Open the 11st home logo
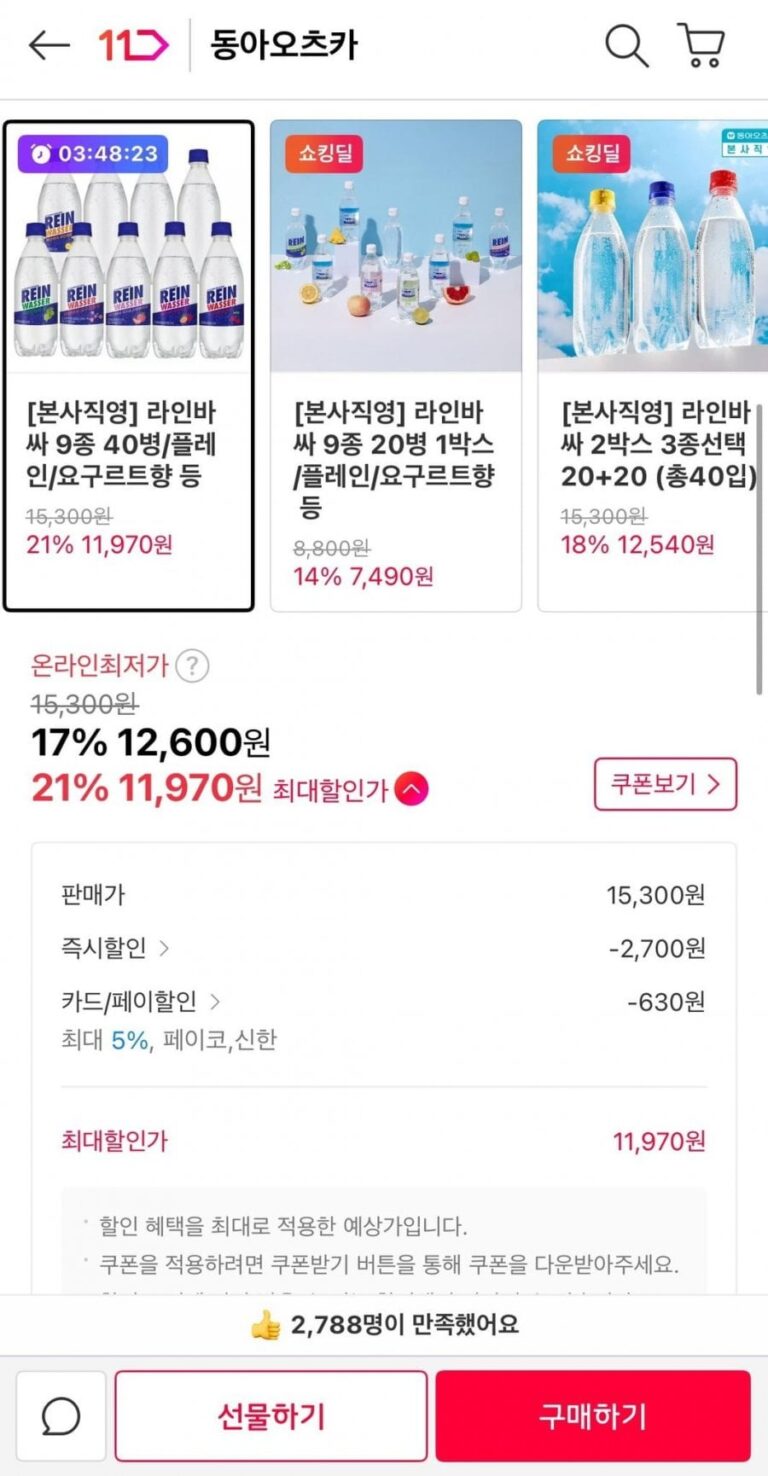This screenshot has width=768, height=1476. click(133, 45)
